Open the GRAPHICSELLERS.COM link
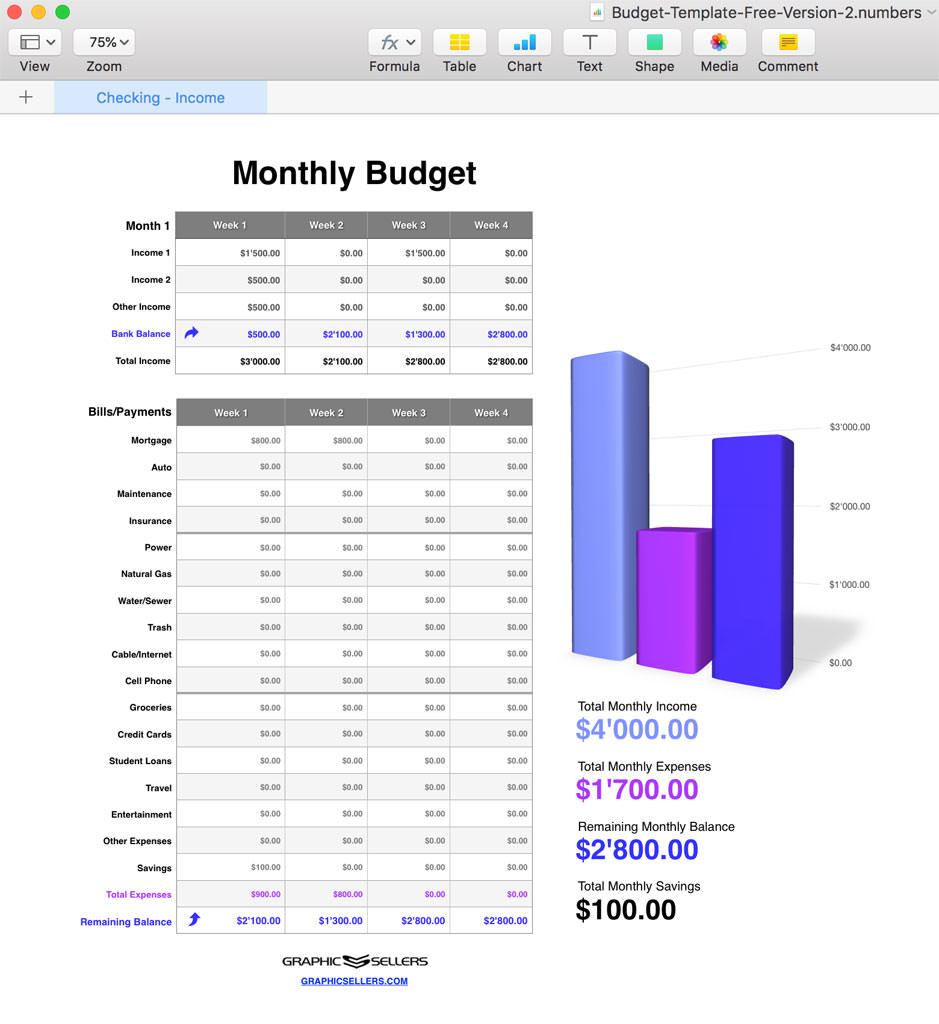Image resolution: width=939 pixels, height=1024 pixels. [354, 981]
